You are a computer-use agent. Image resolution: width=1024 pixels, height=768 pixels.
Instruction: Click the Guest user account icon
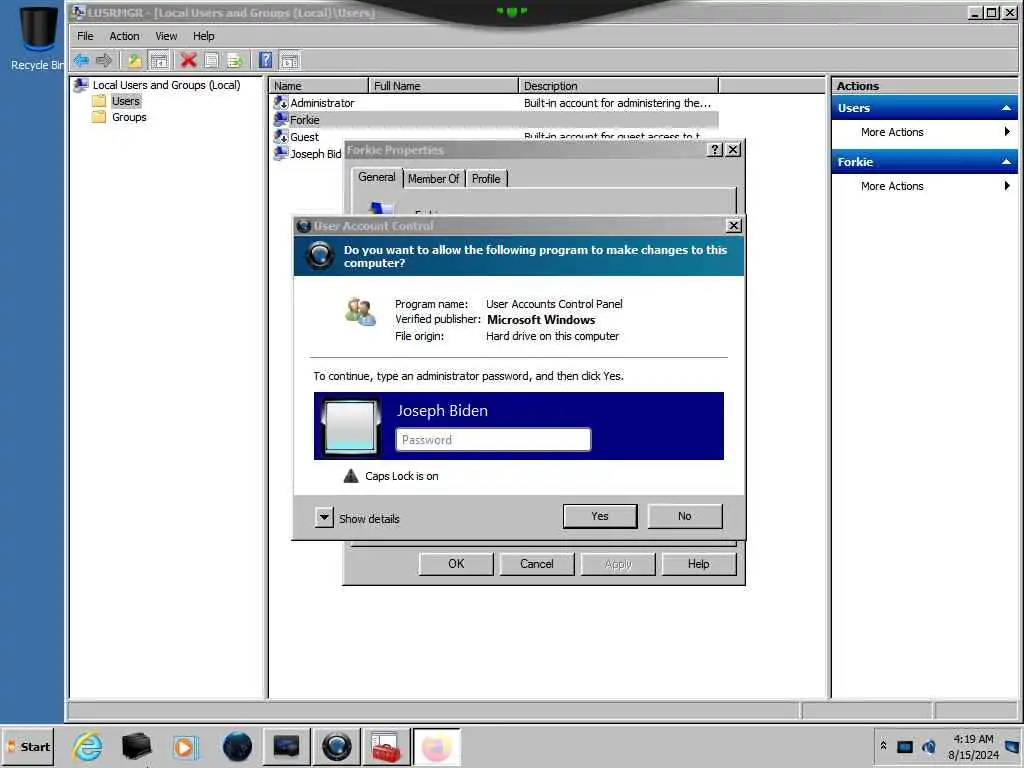click(281, 136)
